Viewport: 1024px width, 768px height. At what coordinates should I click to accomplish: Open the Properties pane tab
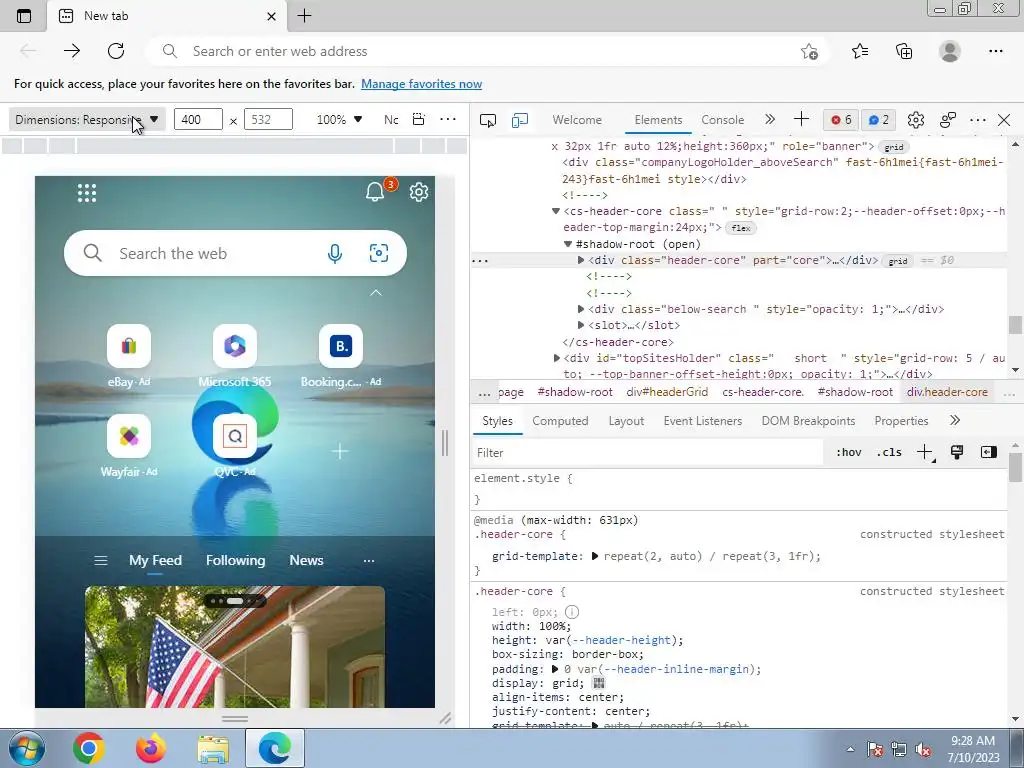(x=901, y=421)
